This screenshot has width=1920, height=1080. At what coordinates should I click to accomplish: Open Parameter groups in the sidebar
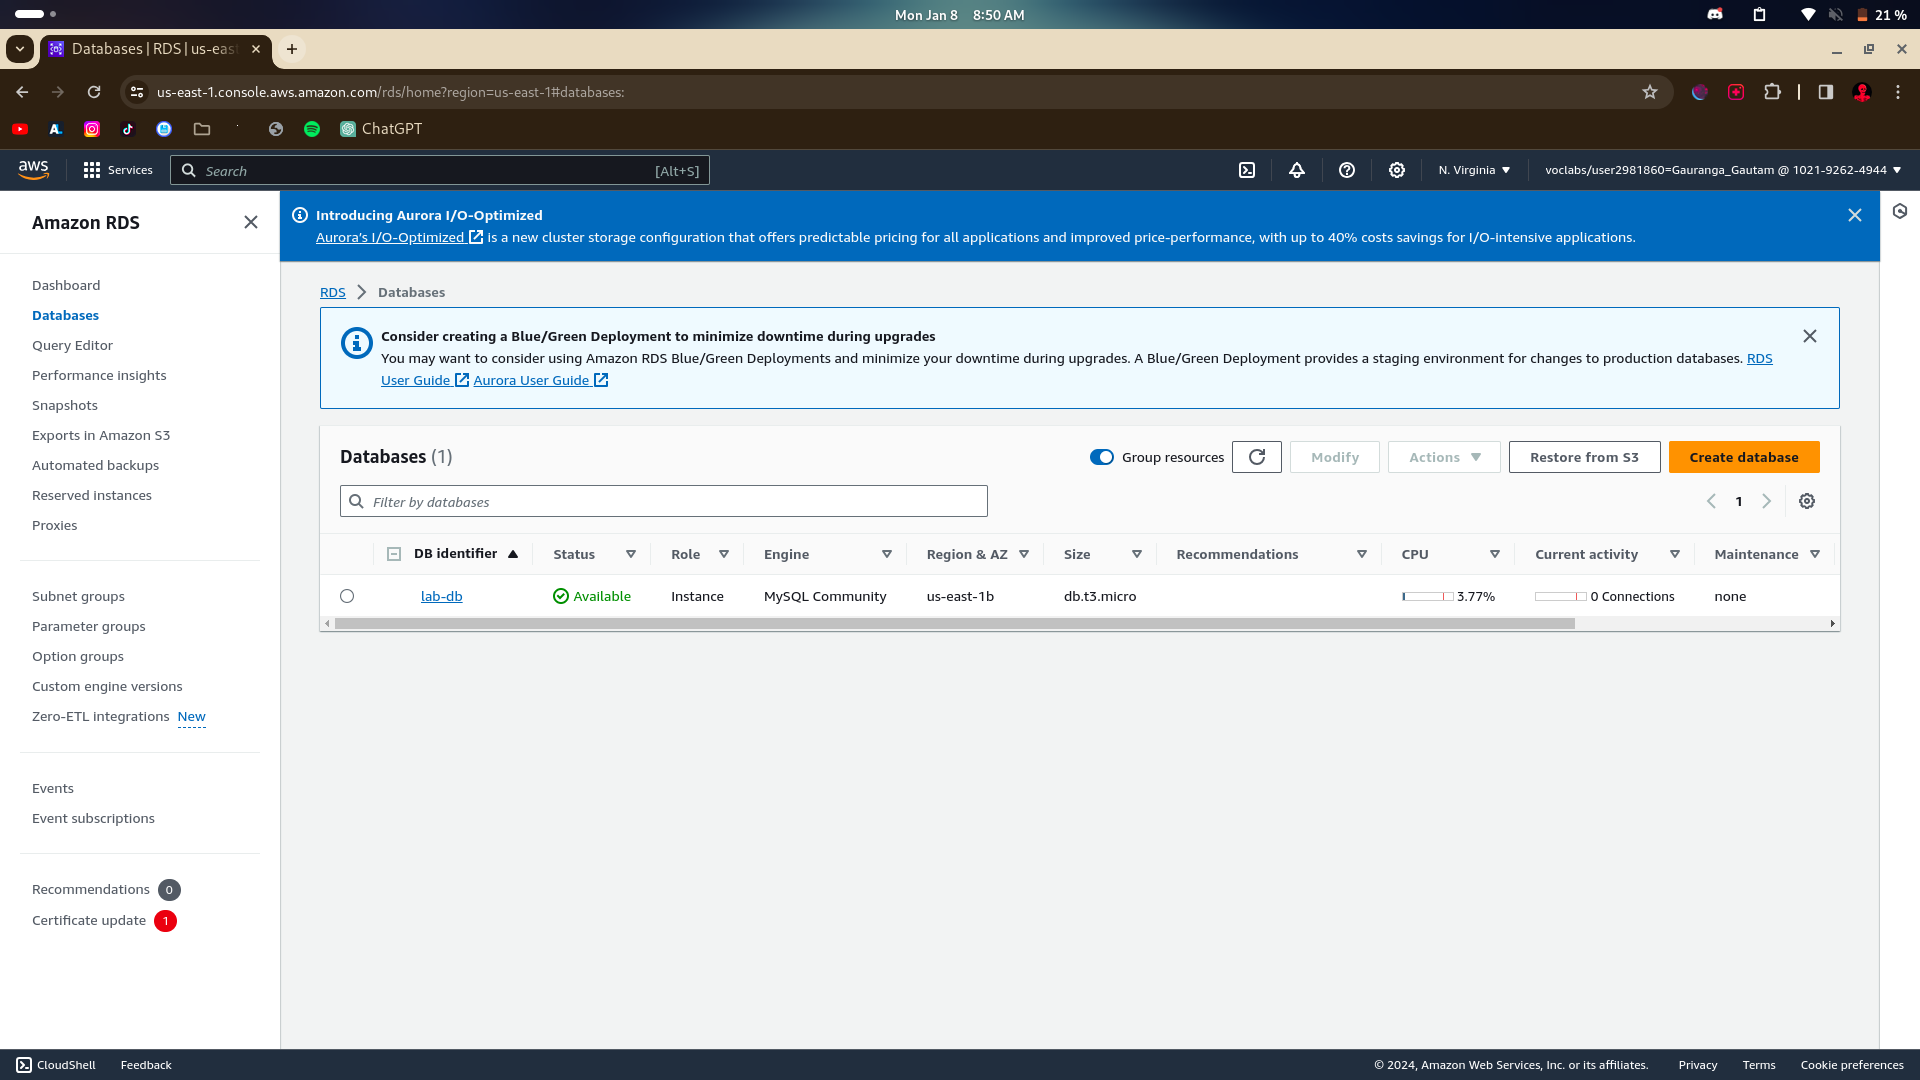click(89, 626)
